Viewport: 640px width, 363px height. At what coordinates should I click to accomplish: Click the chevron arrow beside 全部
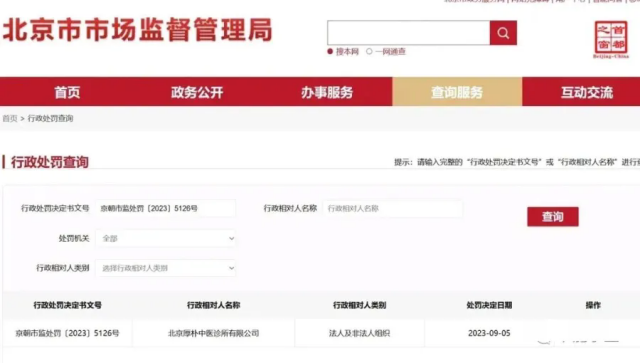pos(231,238)
